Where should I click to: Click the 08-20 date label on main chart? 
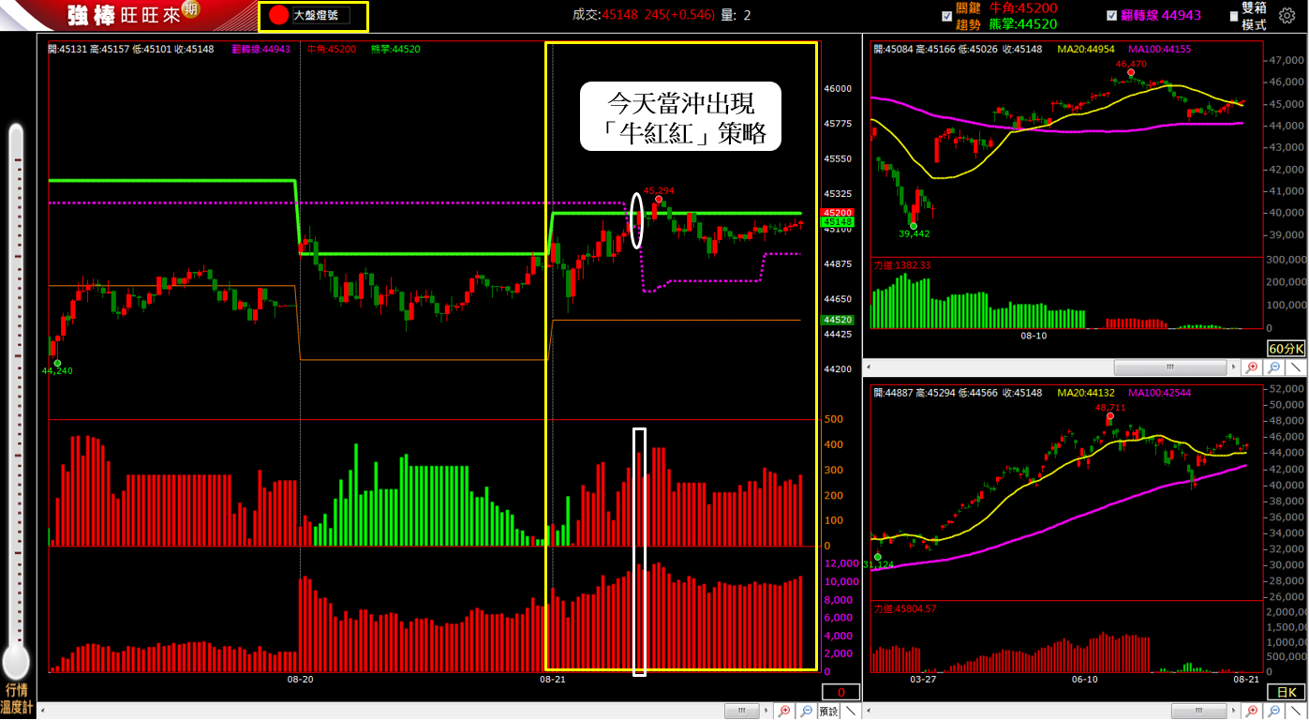click(300, 679)
